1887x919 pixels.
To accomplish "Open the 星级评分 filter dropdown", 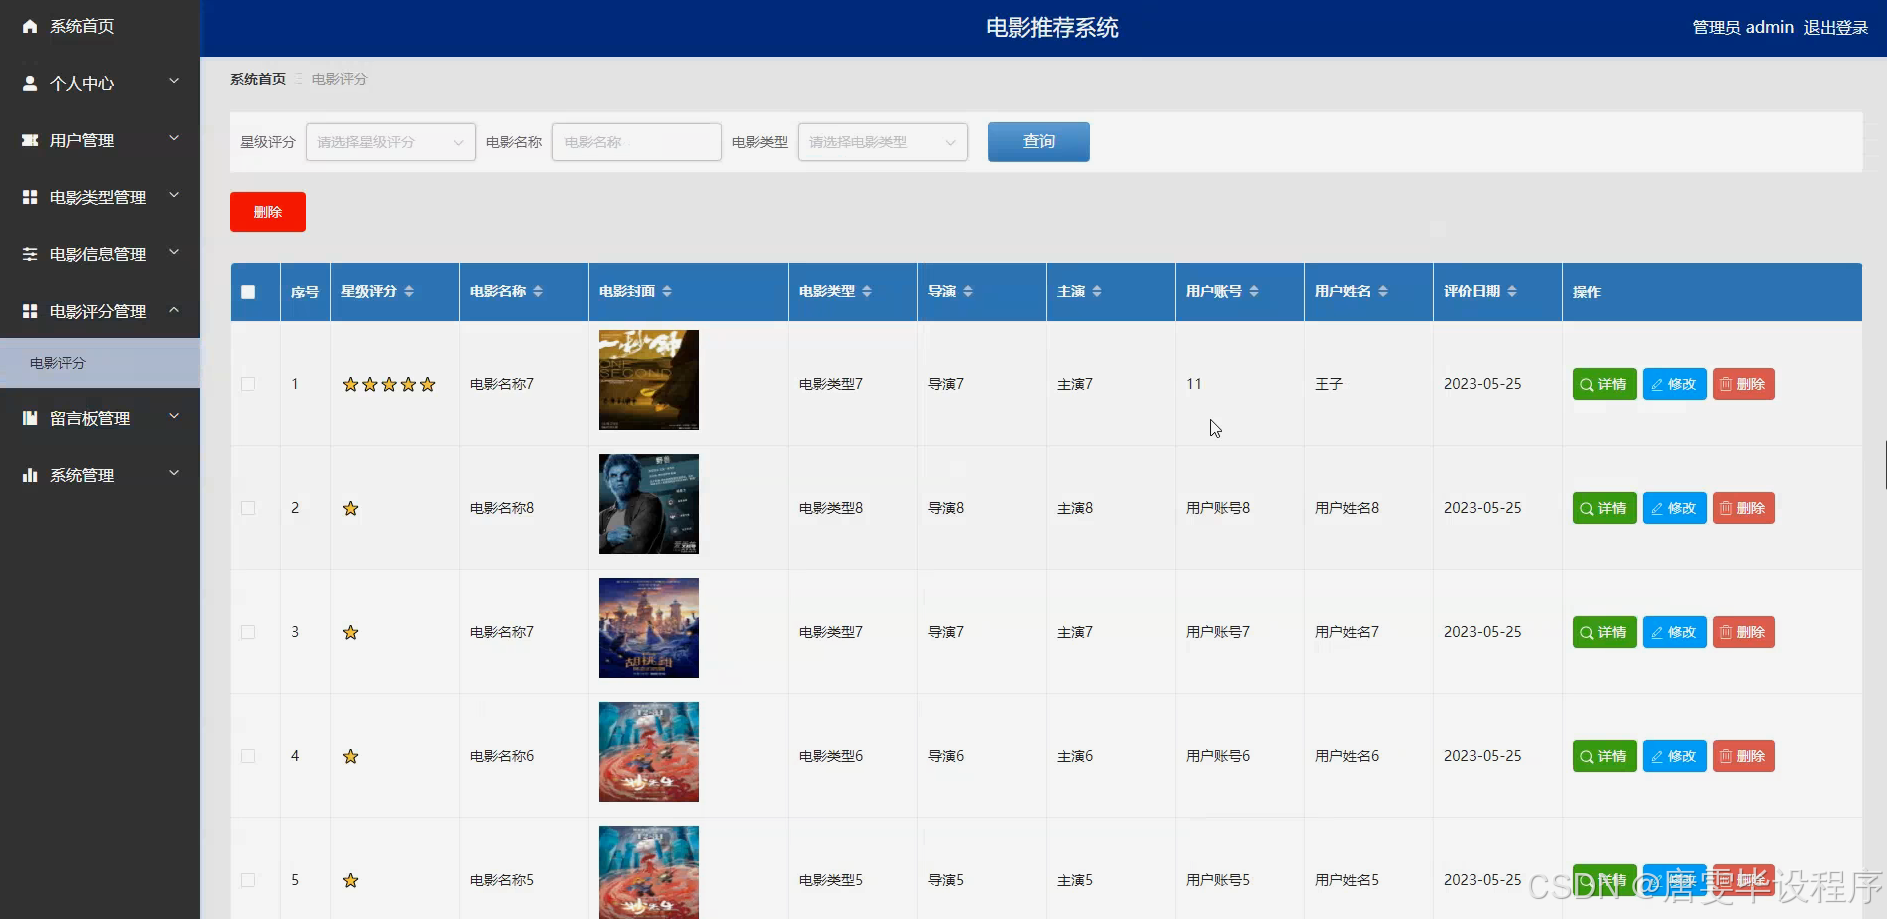I will pos(391,142).
